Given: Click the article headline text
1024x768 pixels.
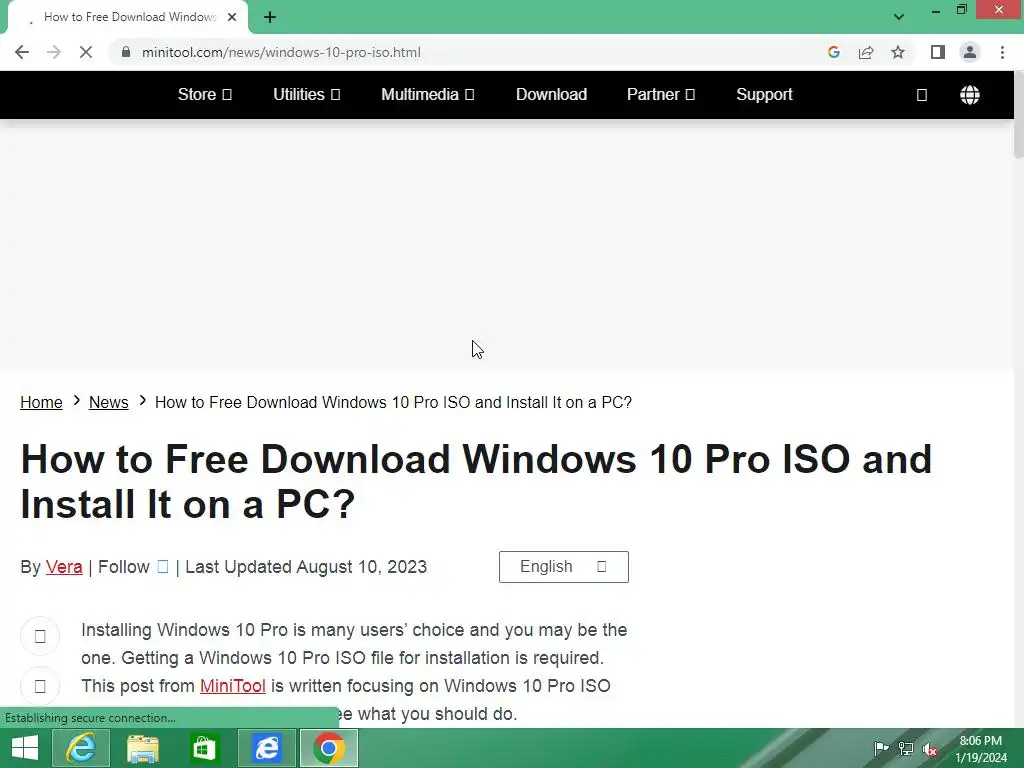Looking at the screenshot, I should [476, 481].
